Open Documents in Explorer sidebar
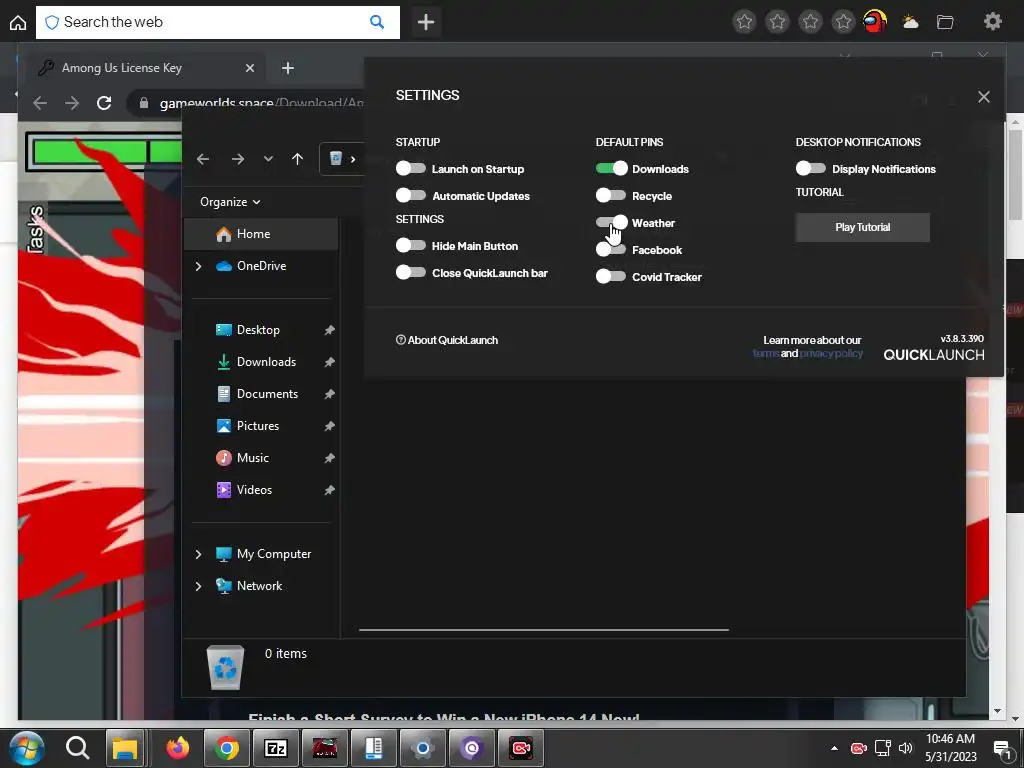Viewport: 1024px width, 768px height. [x=267, y=394]
